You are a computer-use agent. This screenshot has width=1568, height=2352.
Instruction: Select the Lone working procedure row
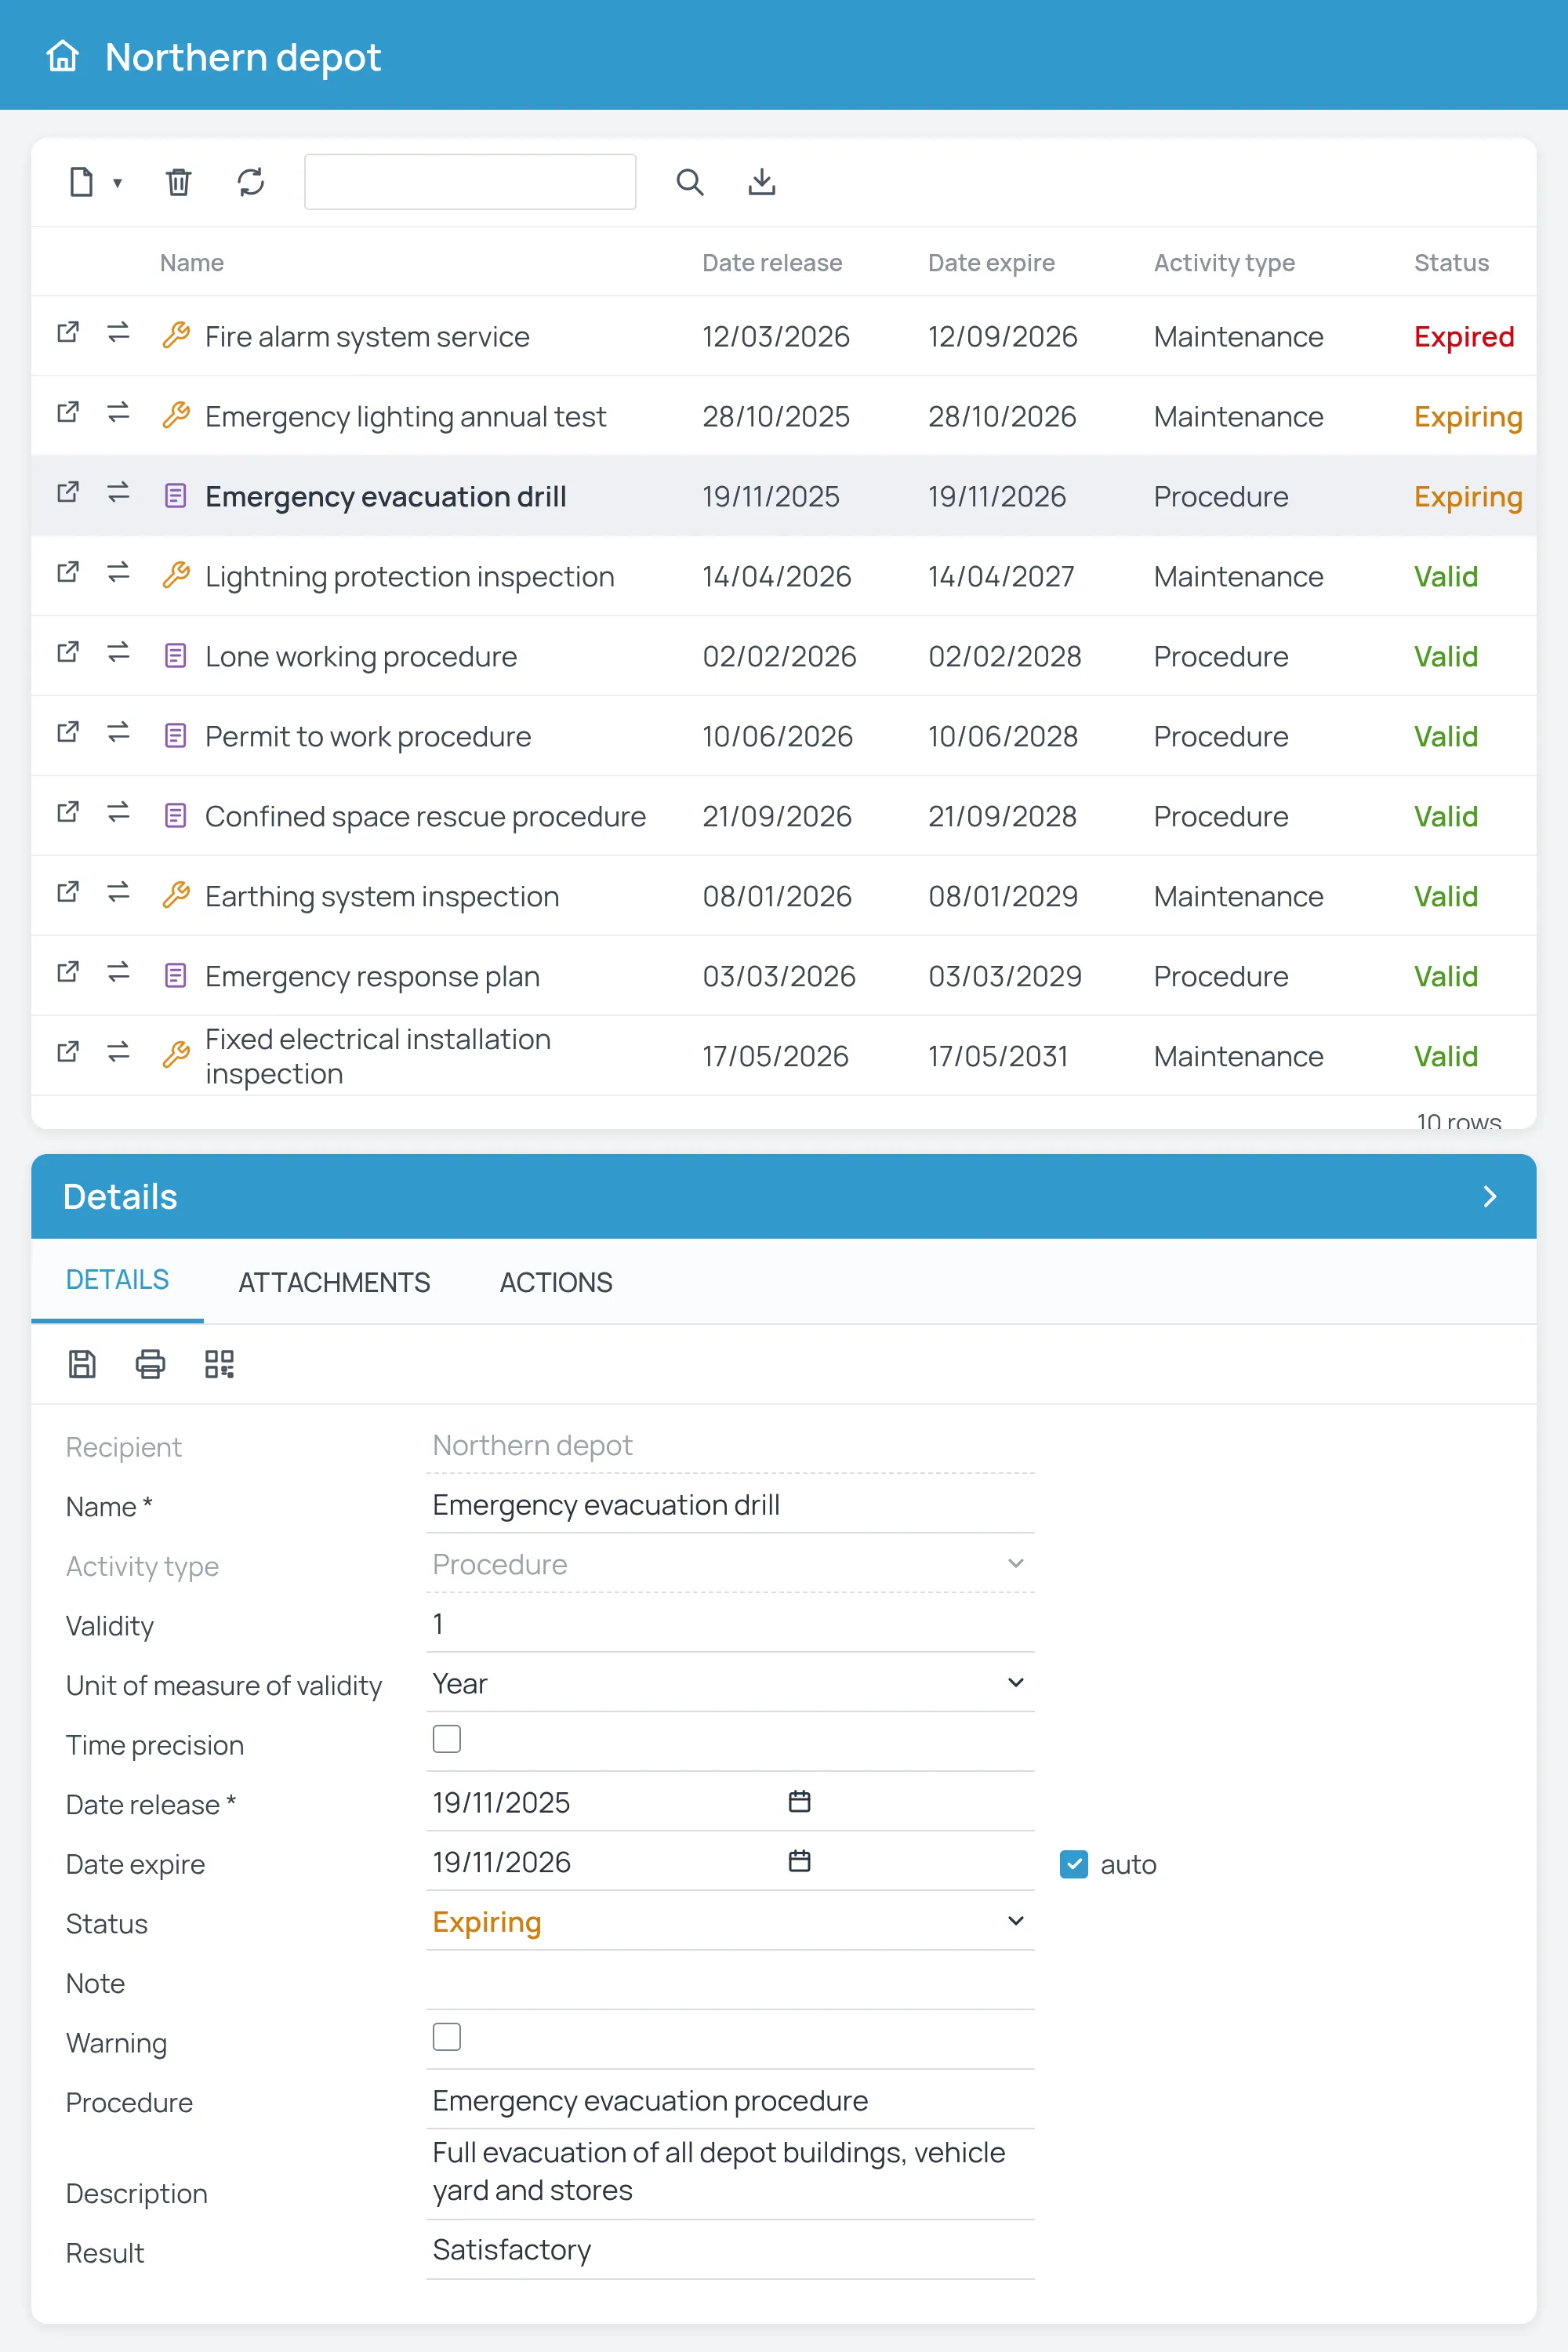pos(784,656)
